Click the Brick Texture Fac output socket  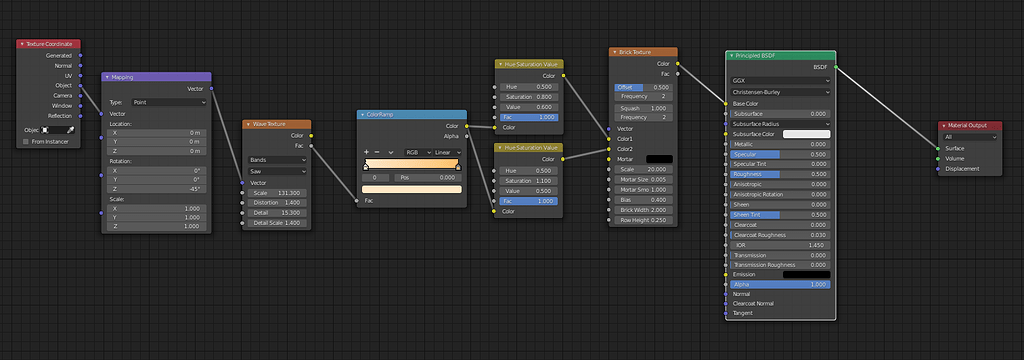pos(677,74)
